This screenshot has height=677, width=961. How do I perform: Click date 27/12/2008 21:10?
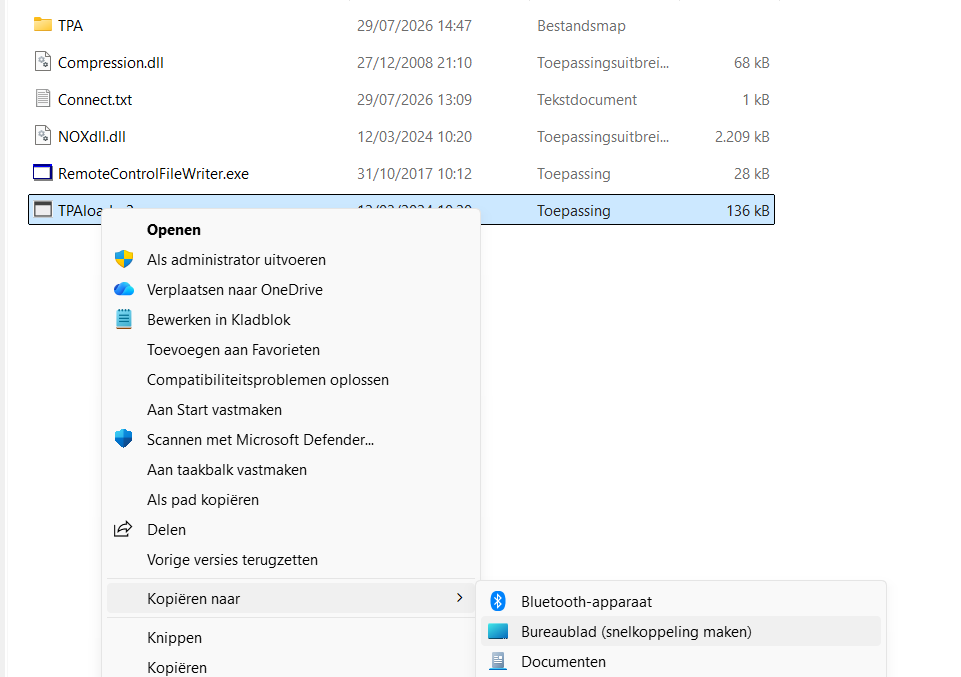414,62
